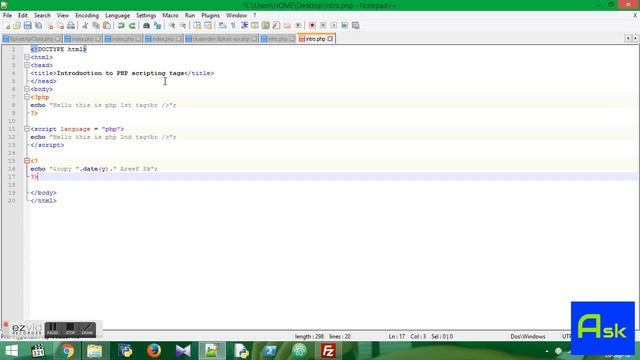Click the Save All toolbar icon
This screenshot has width=640, height=360.
(x=38, y=26)
